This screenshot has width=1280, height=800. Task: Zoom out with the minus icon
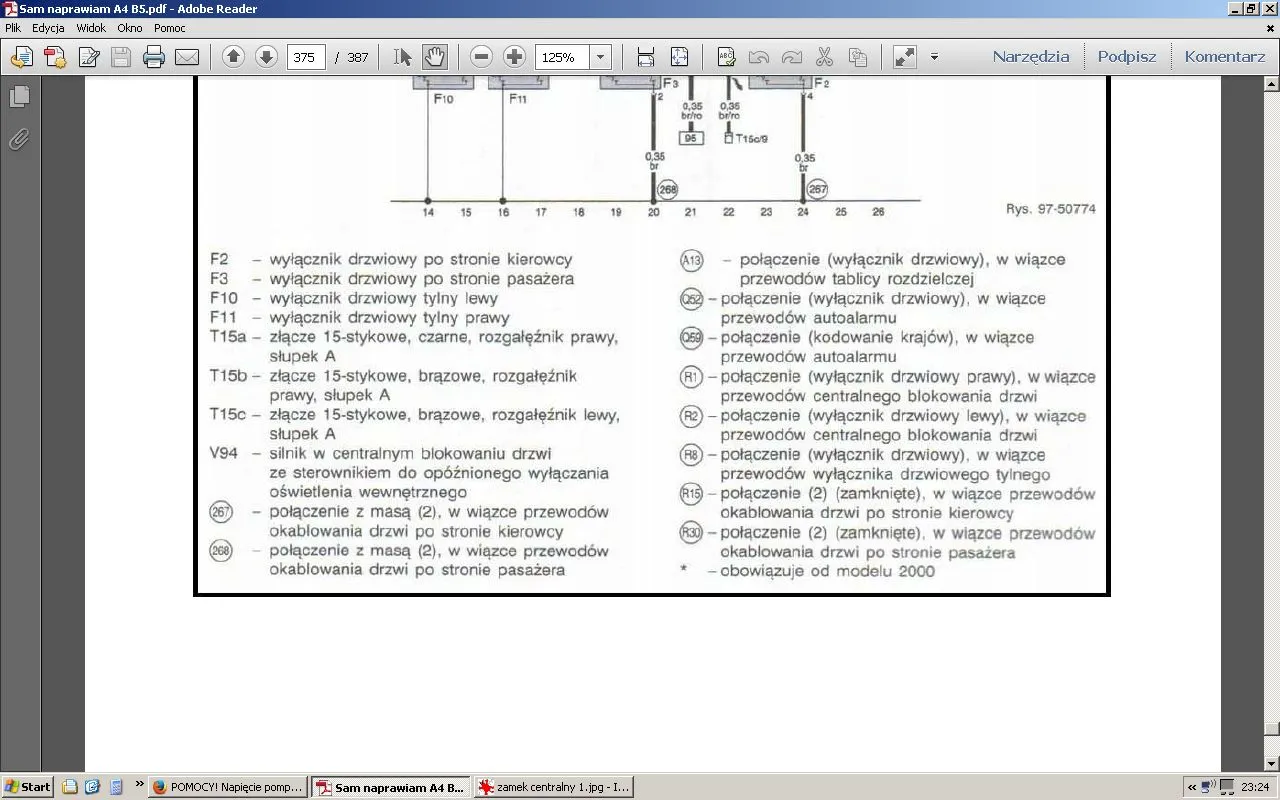point(481,57)
